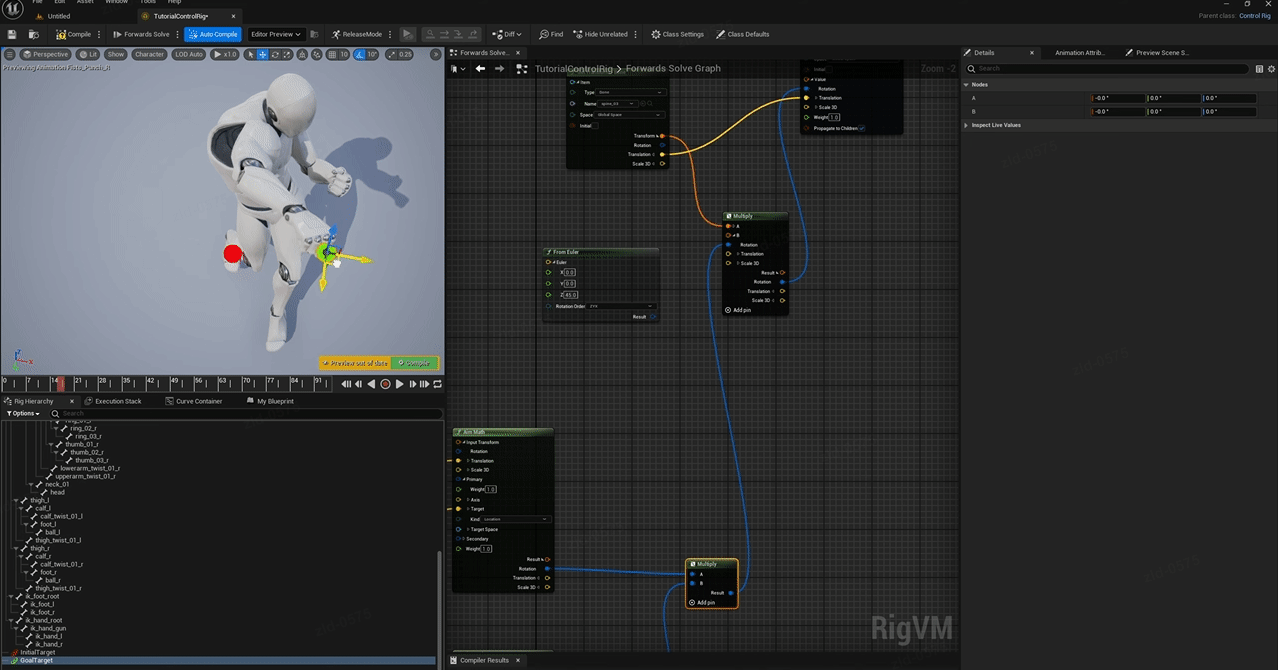Toggle the Auto Compile button
The image size is (1278, 670).
212,34
